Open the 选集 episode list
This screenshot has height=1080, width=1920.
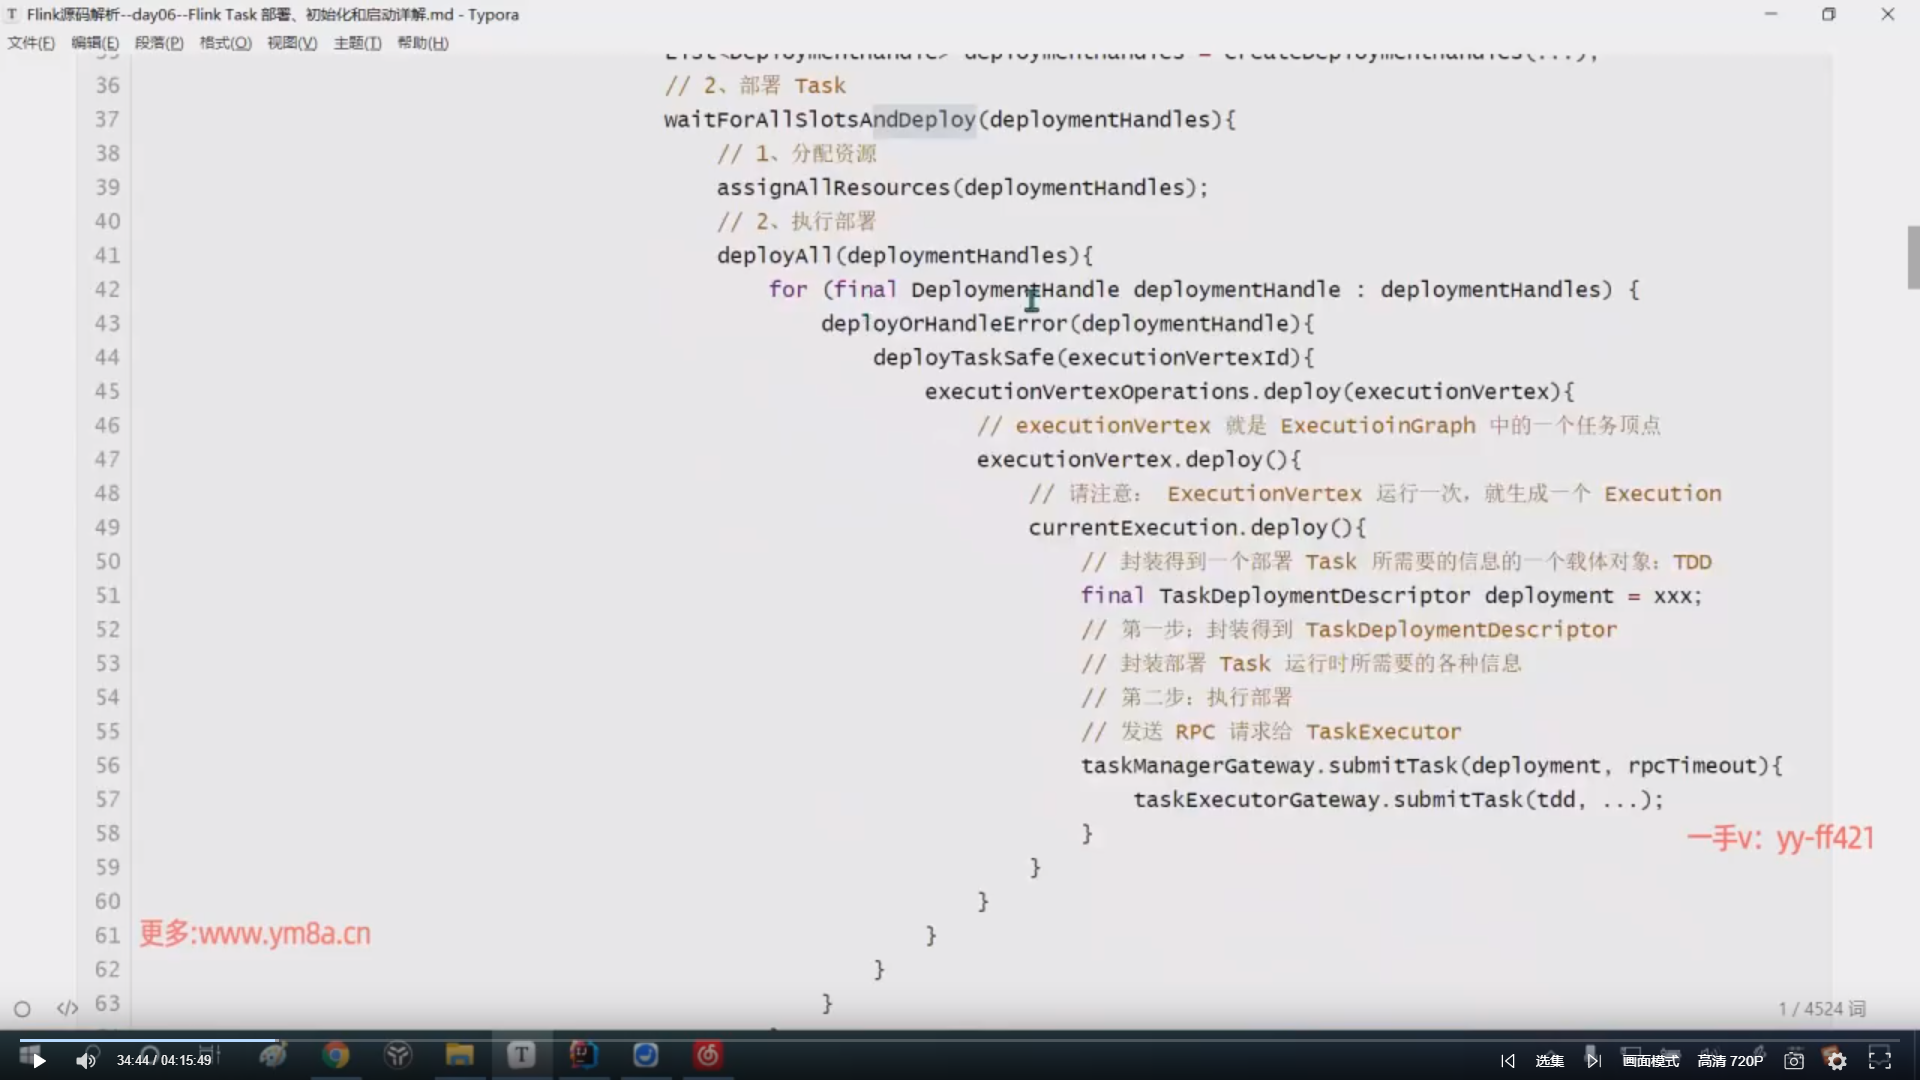click(x=1549, y=1061)
